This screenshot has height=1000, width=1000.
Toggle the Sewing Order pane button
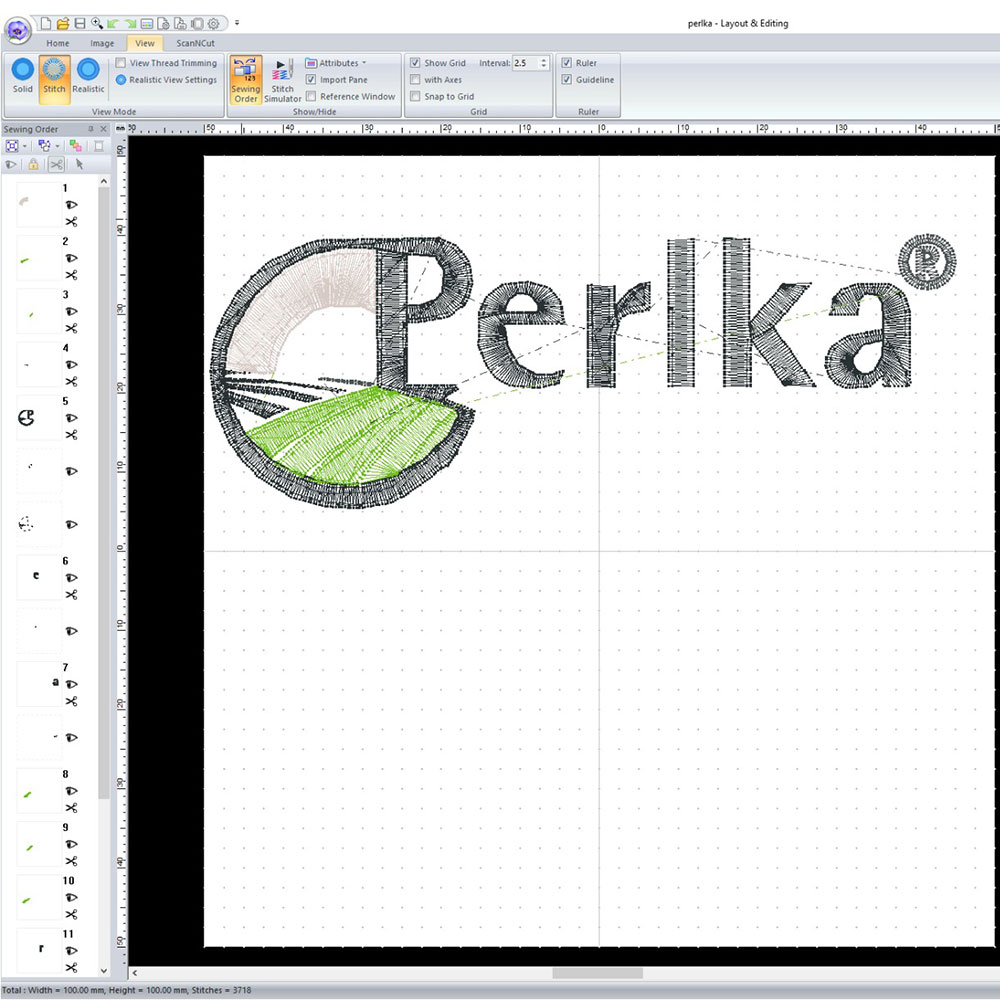(x=246, y=80)
